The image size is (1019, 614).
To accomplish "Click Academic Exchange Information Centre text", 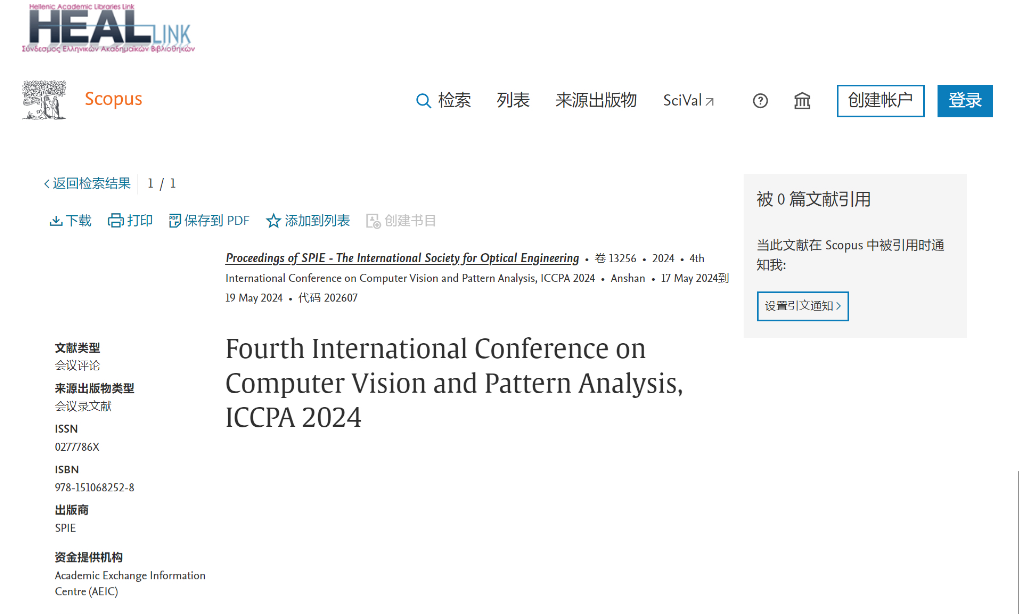I will click(130, 583).
